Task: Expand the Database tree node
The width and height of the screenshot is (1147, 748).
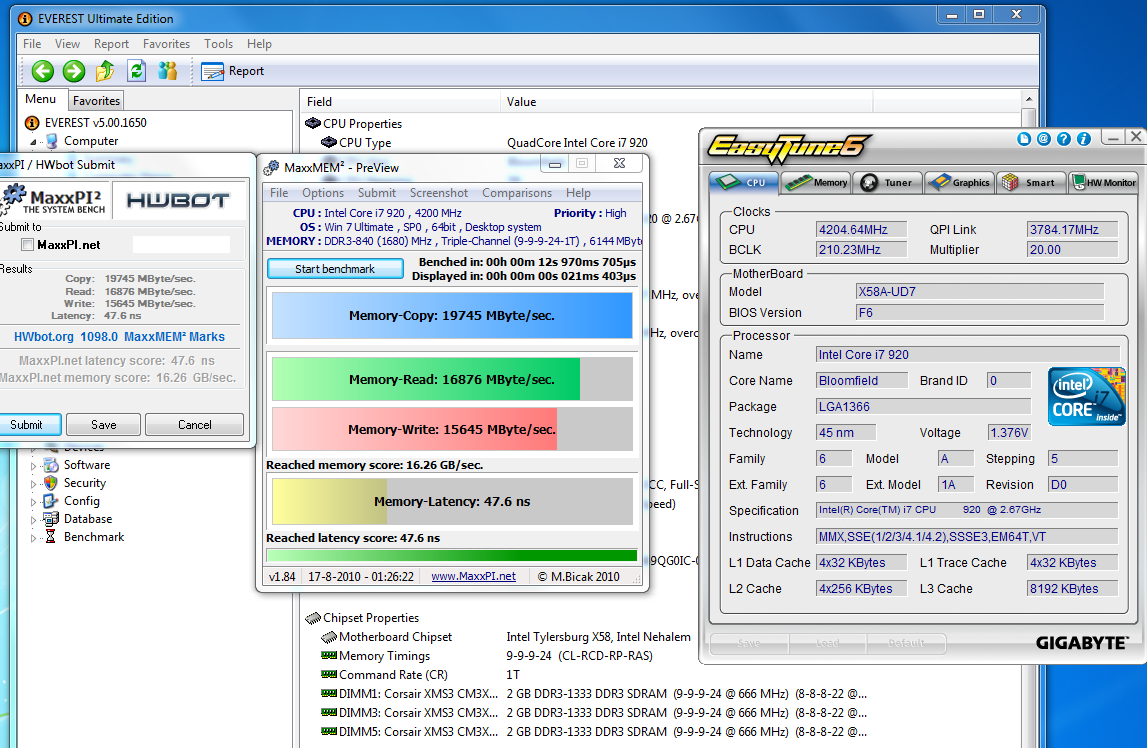Action: pos(33,520)
